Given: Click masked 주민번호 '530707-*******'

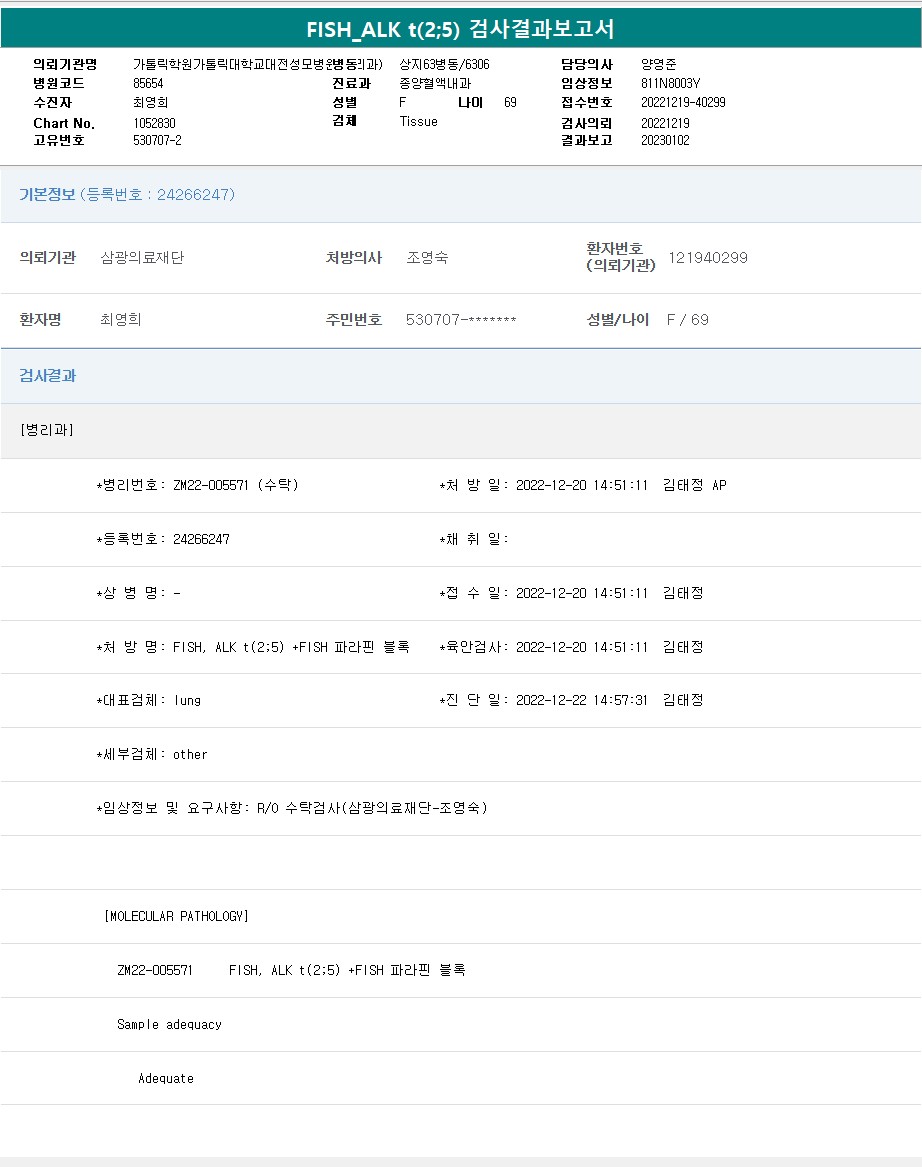Looking at the screenshot, I should coord(461,319).
